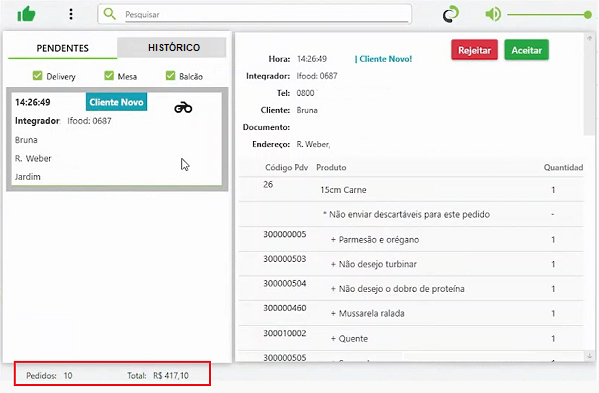Click the details panel scrollbar thumb
599x393 pixels.
pos(589,89)
